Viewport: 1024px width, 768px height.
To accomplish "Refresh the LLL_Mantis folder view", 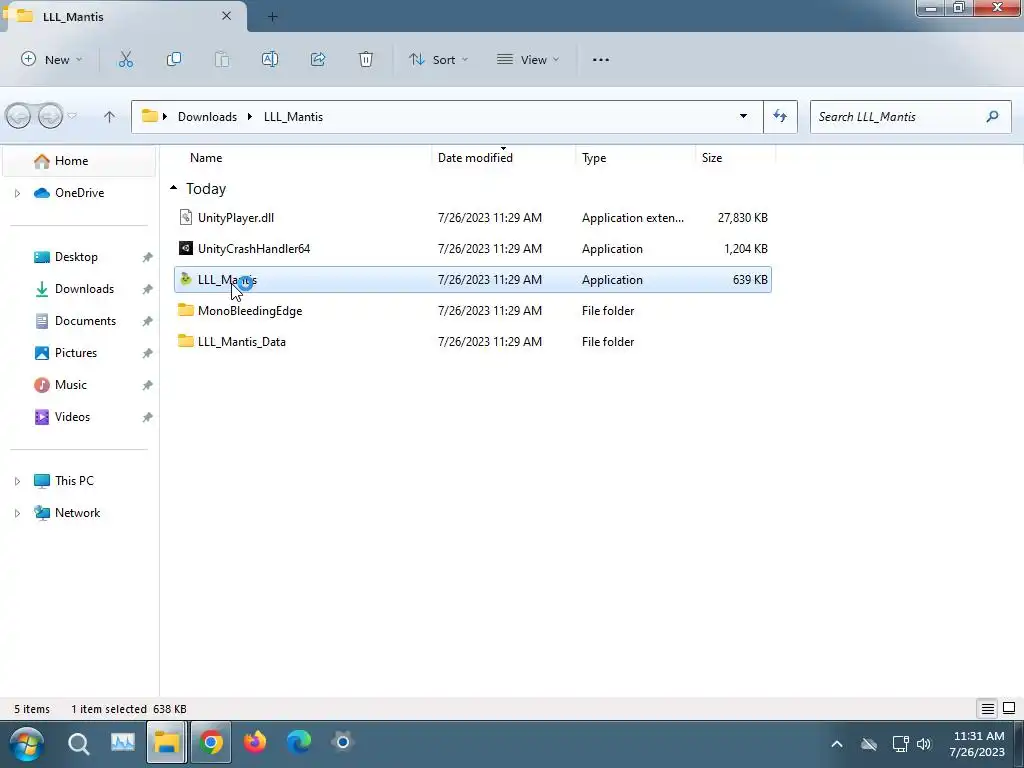I will pos(780,116).
